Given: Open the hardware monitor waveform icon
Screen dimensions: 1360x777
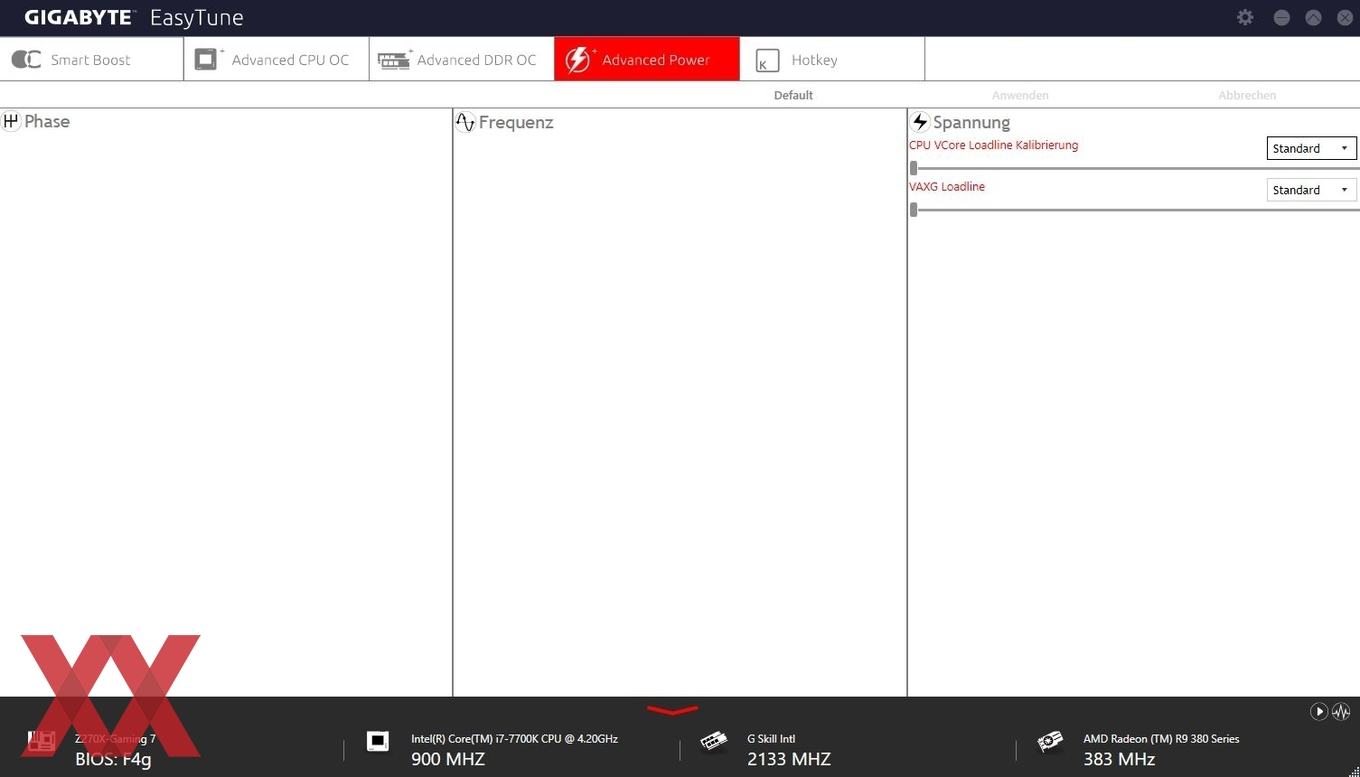Looking at the screenshot, I should tap(1341, 711).
